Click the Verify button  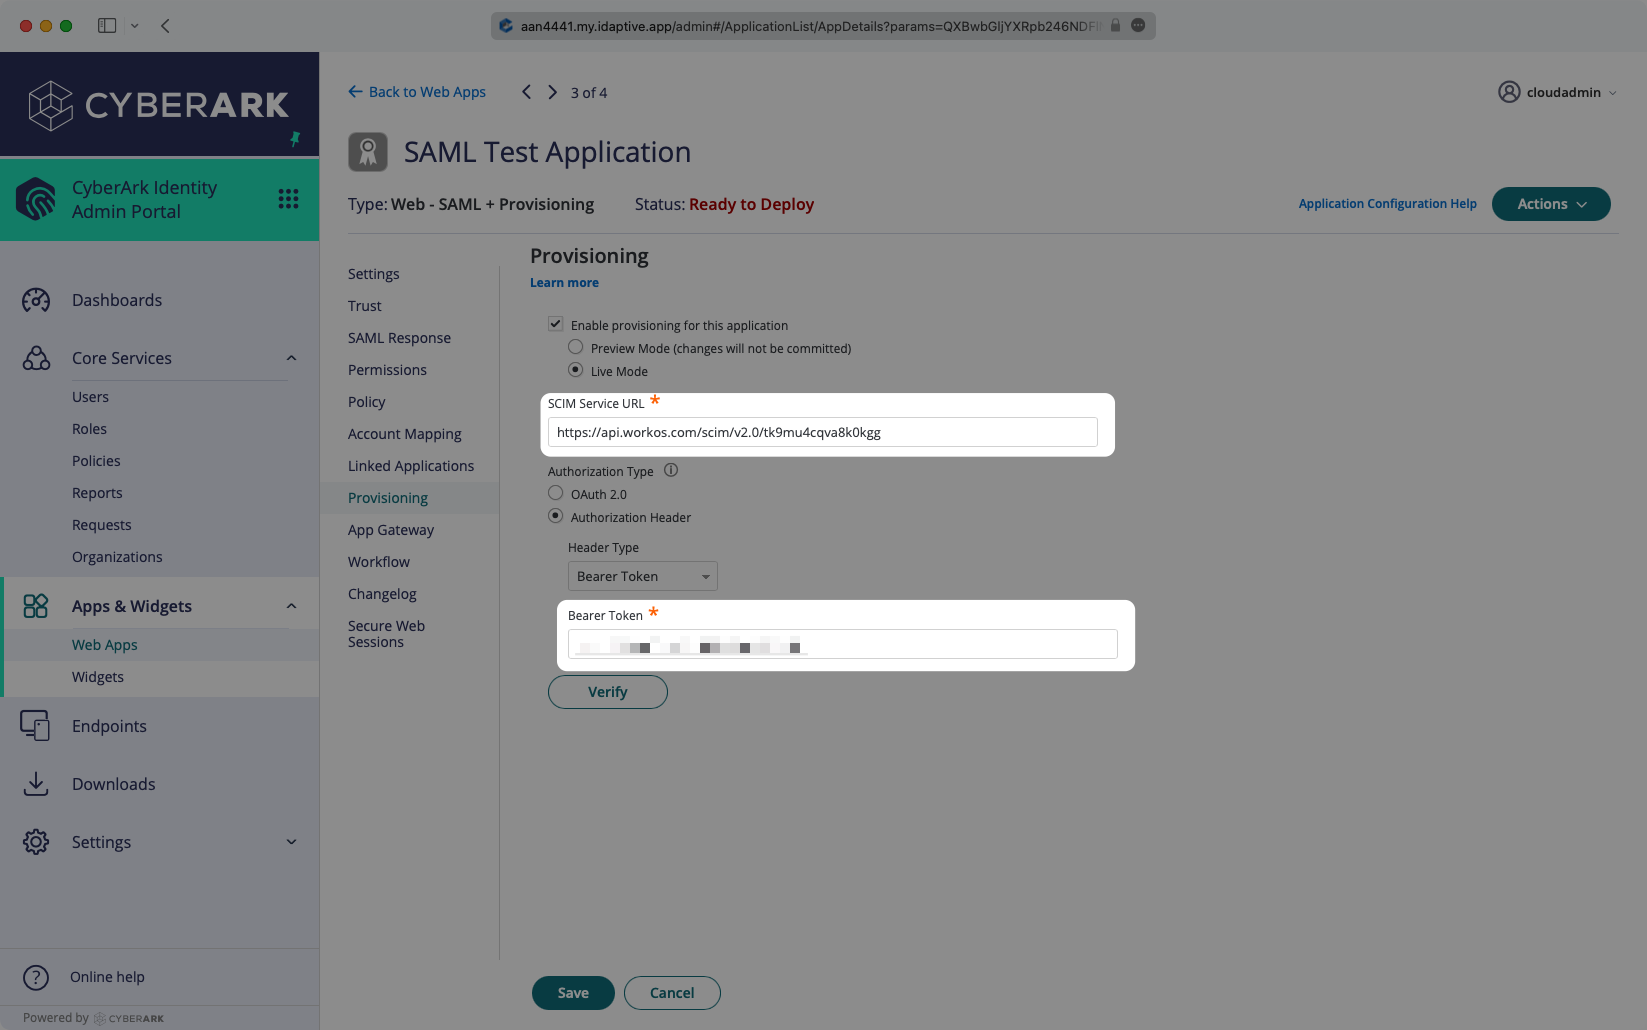coord(607,692)
